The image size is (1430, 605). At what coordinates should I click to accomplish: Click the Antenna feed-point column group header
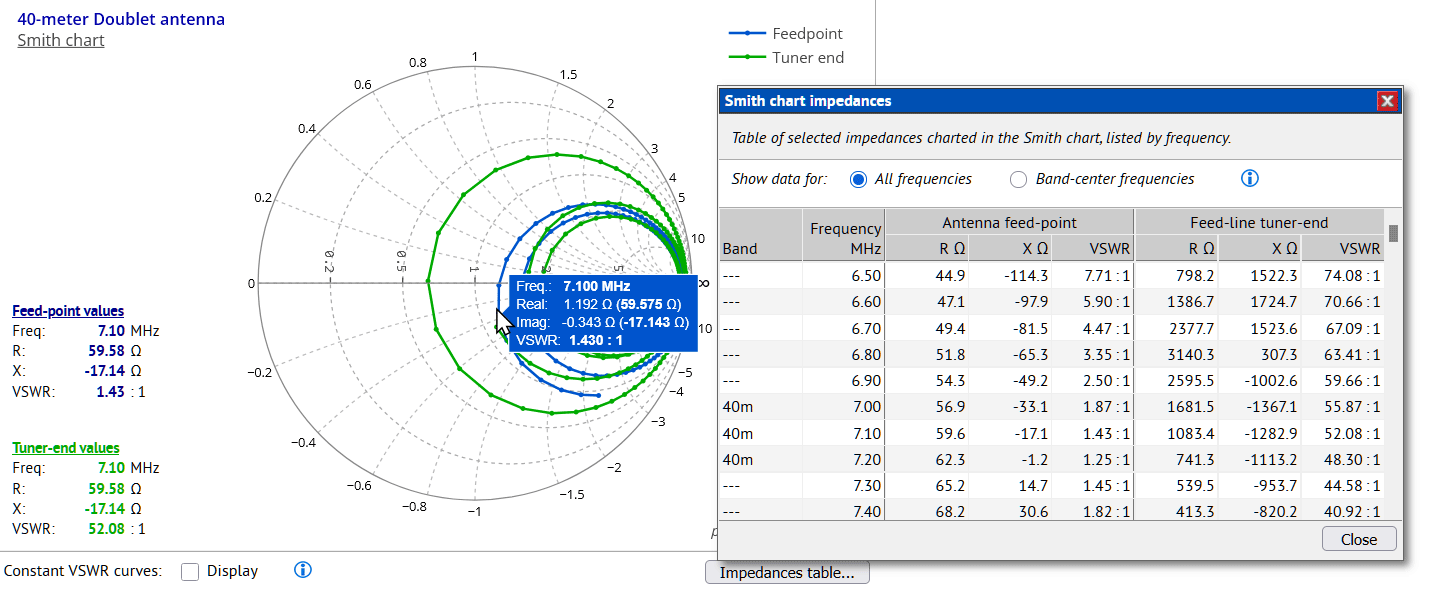coord(1010,222)
